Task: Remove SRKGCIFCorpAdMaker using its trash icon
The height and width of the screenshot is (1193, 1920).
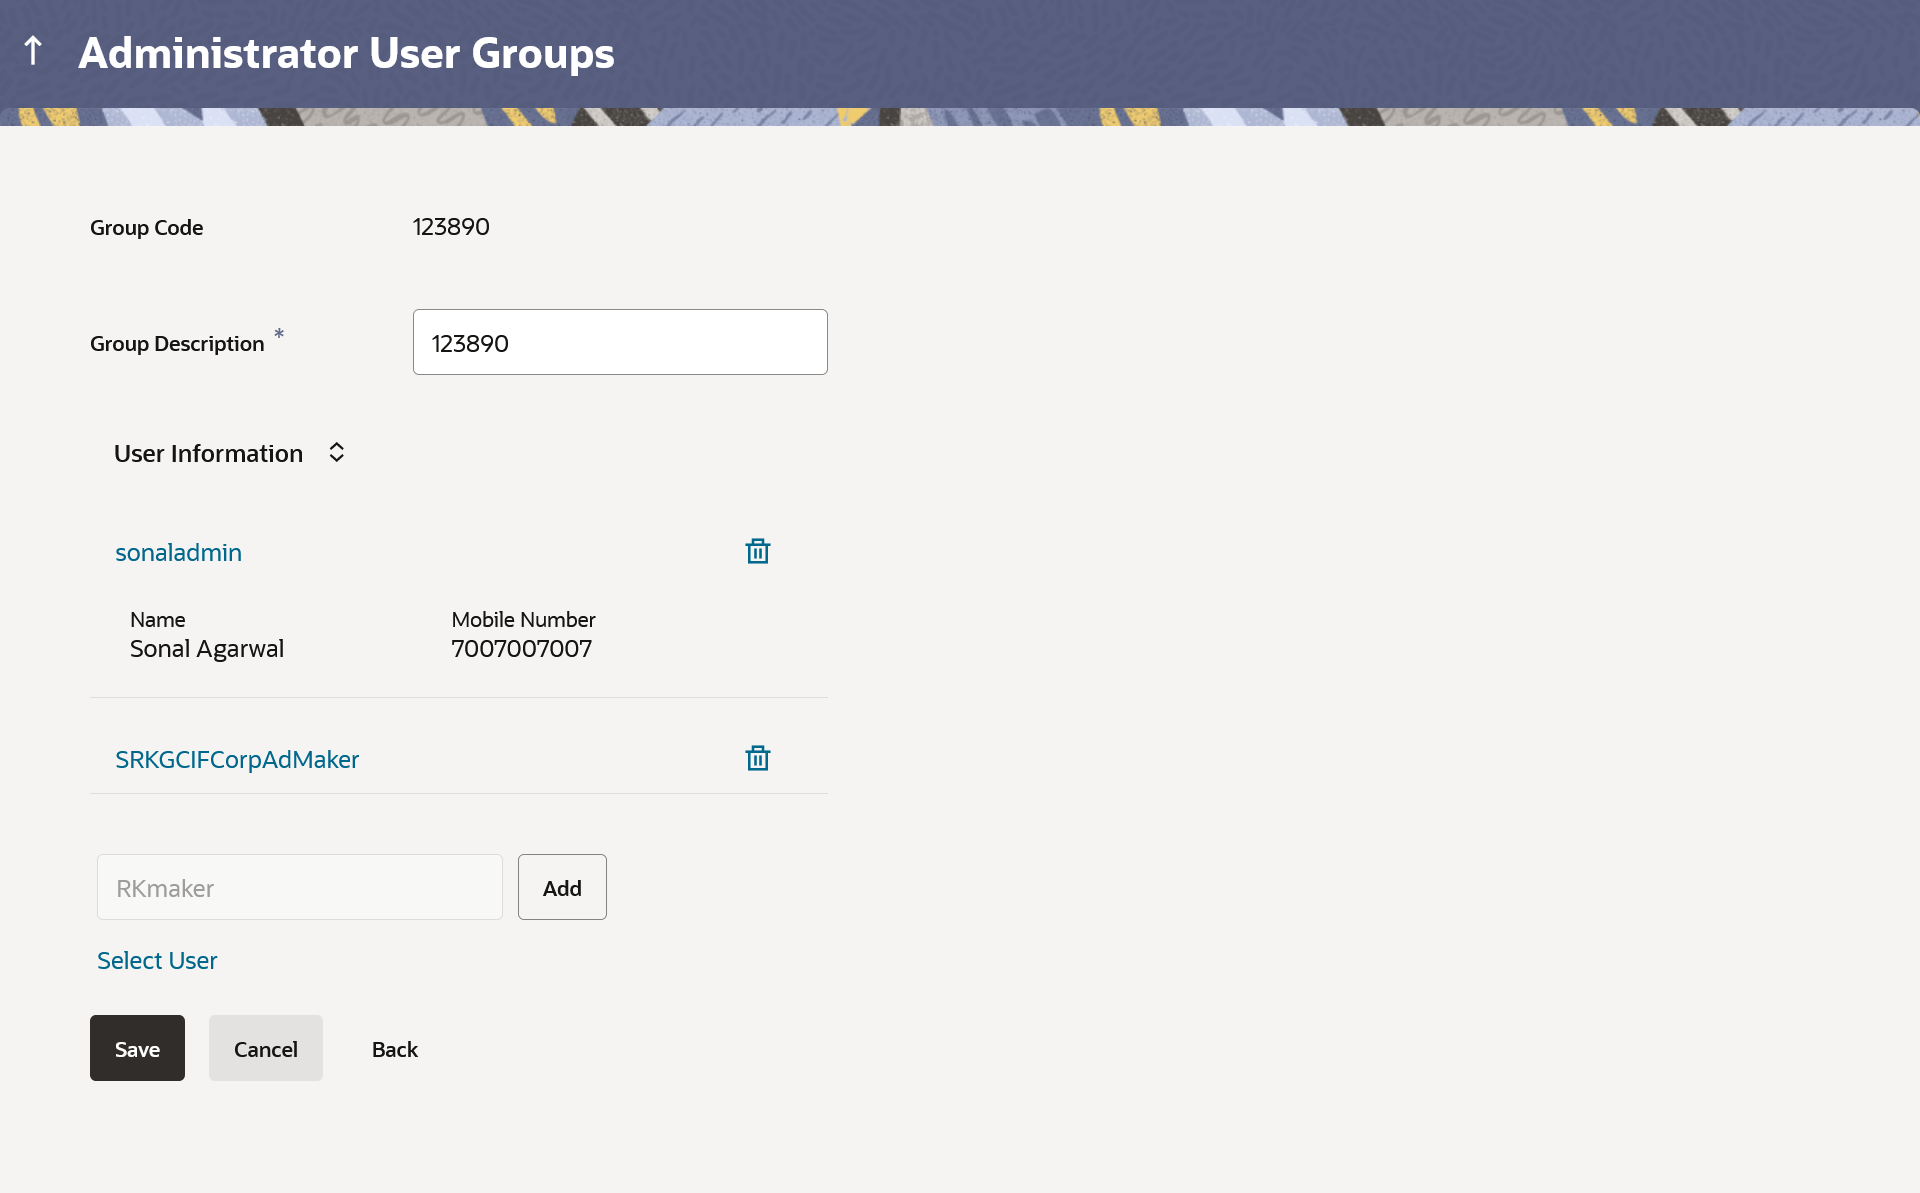Action: 757,758
